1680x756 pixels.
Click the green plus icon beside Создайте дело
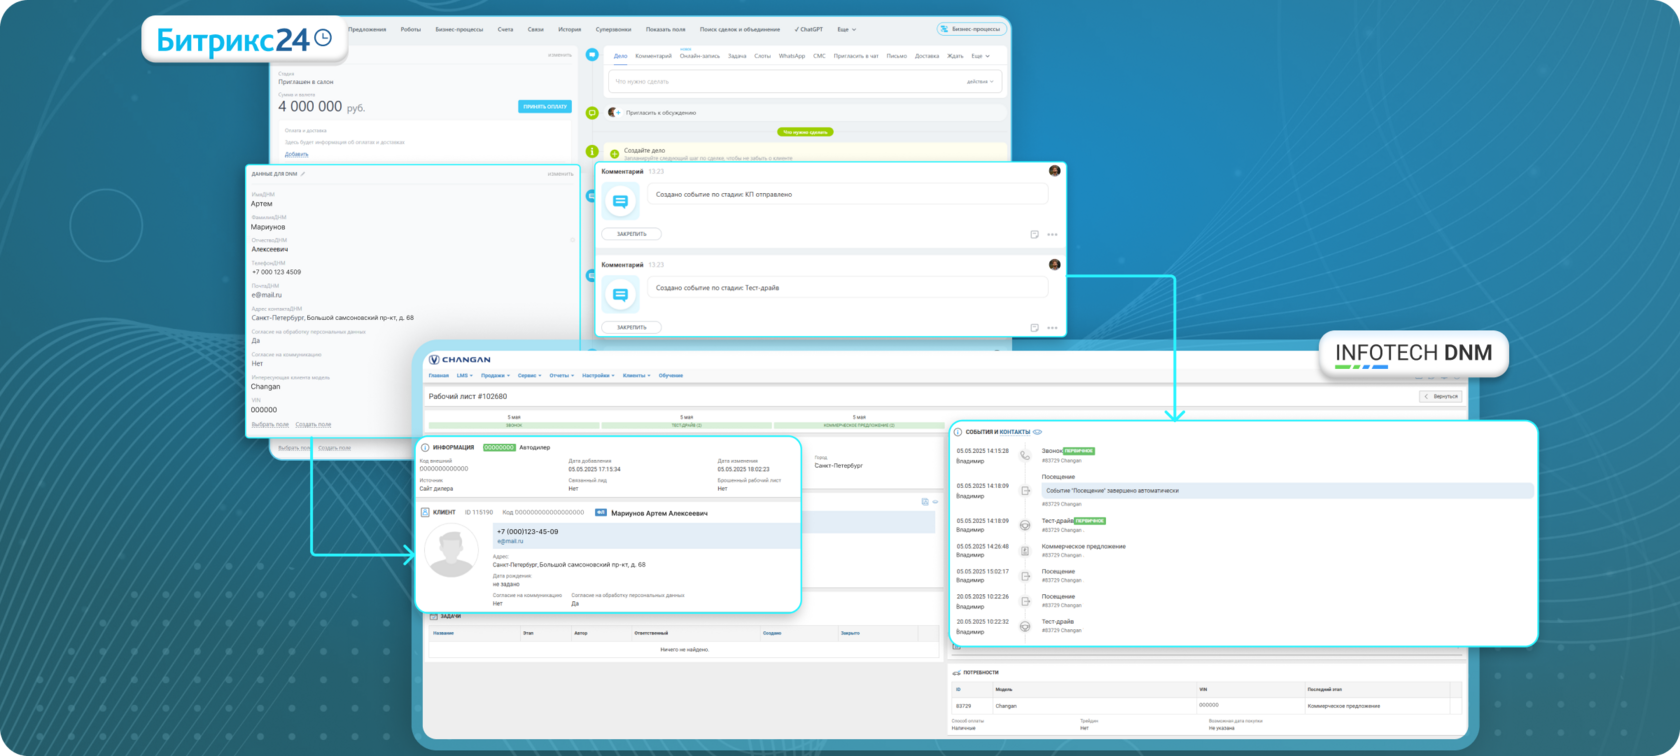[614, 154]
